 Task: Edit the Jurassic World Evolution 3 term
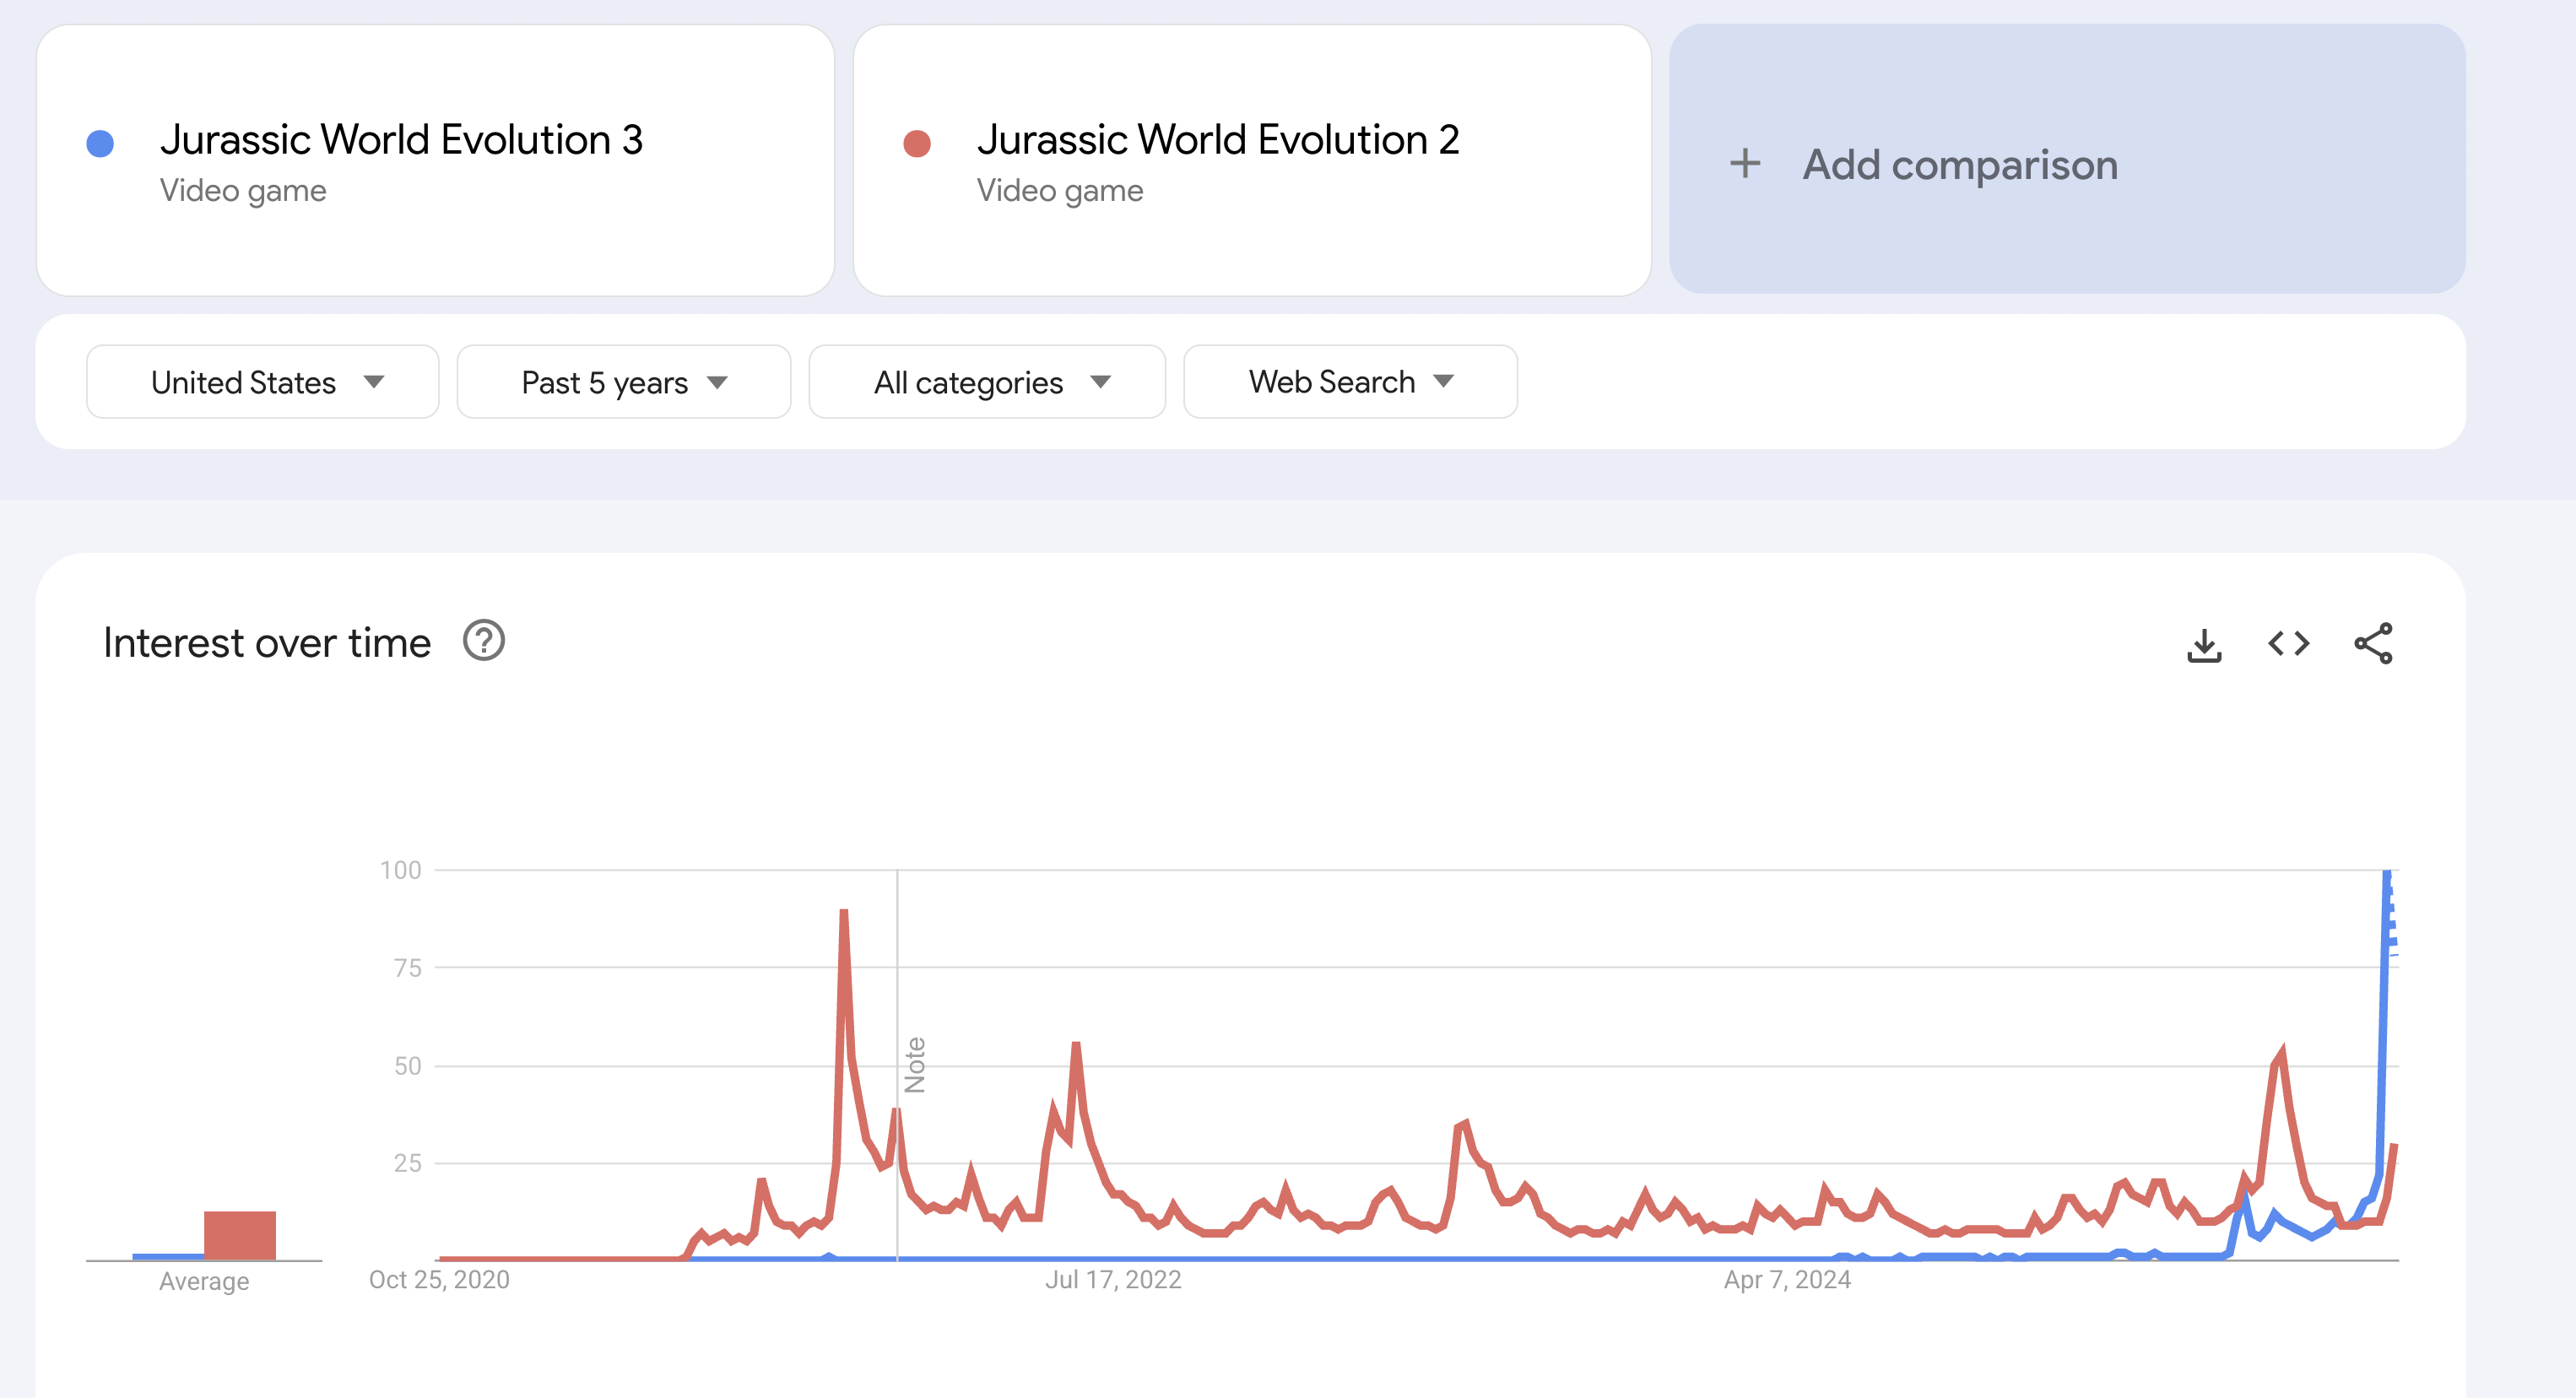[x=435, y=160]
